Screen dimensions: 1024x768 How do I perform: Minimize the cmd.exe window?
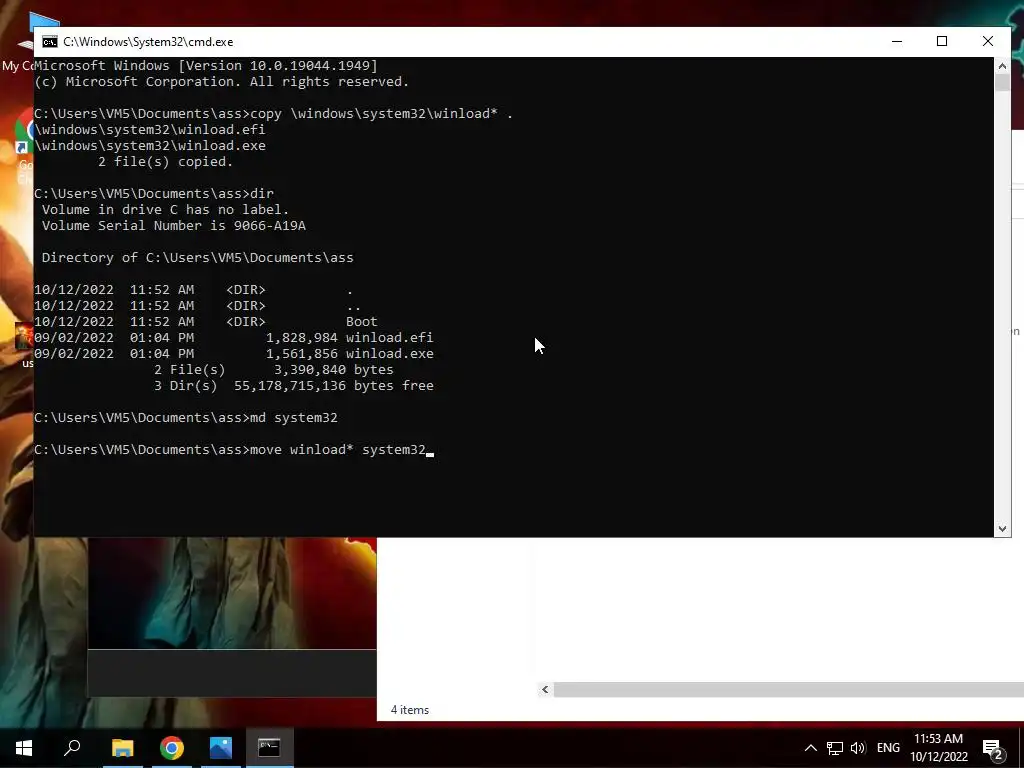pyautogui.click(x=897, y=41)
